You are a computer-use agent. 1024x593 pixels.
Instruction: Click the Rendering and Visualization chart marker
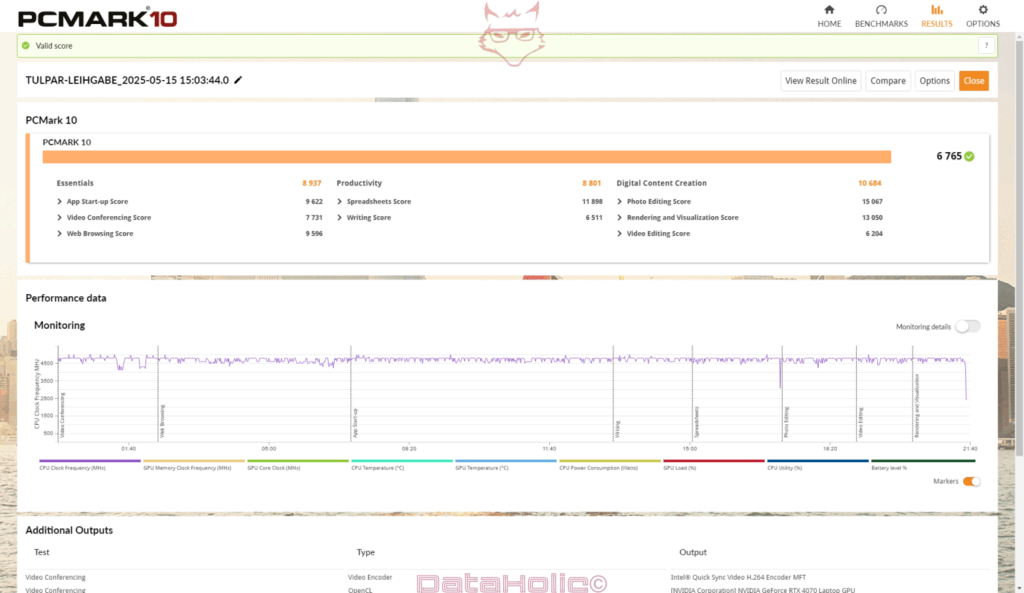click(x=917, y=406)
